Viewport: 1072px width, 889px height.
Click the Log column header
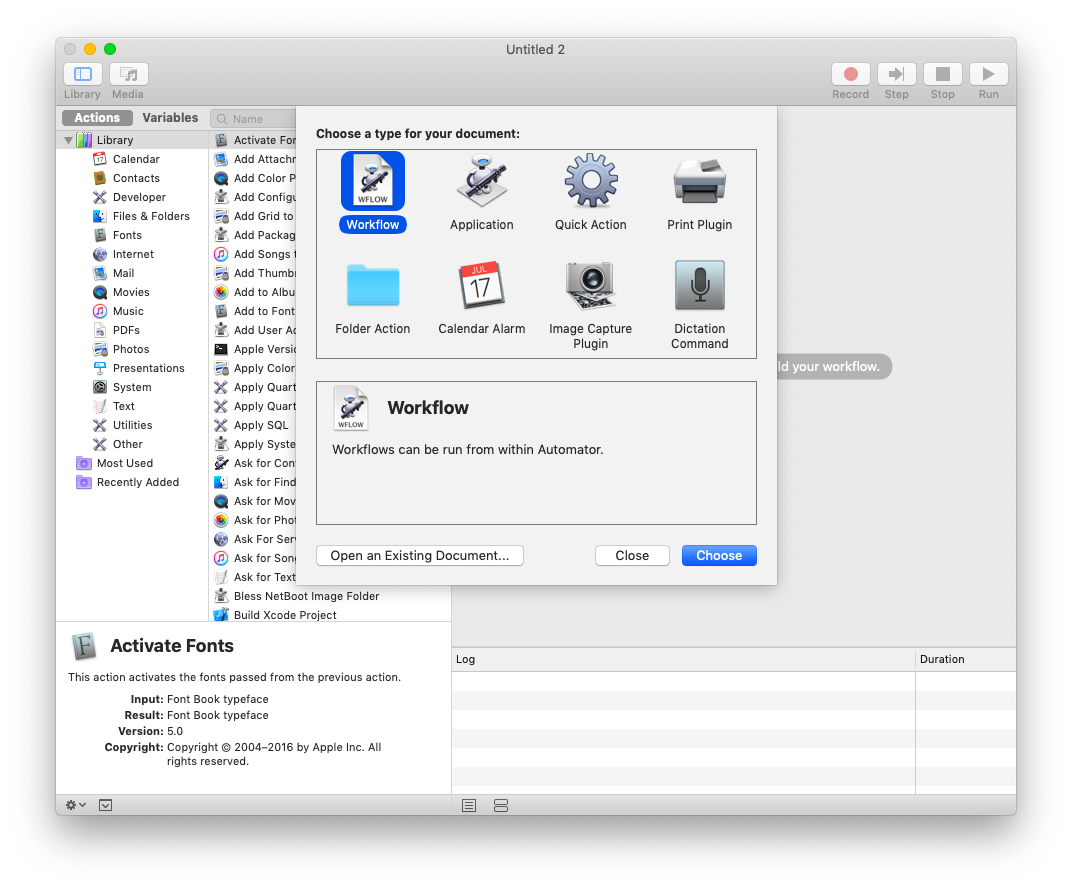click(x=683, y=659)
